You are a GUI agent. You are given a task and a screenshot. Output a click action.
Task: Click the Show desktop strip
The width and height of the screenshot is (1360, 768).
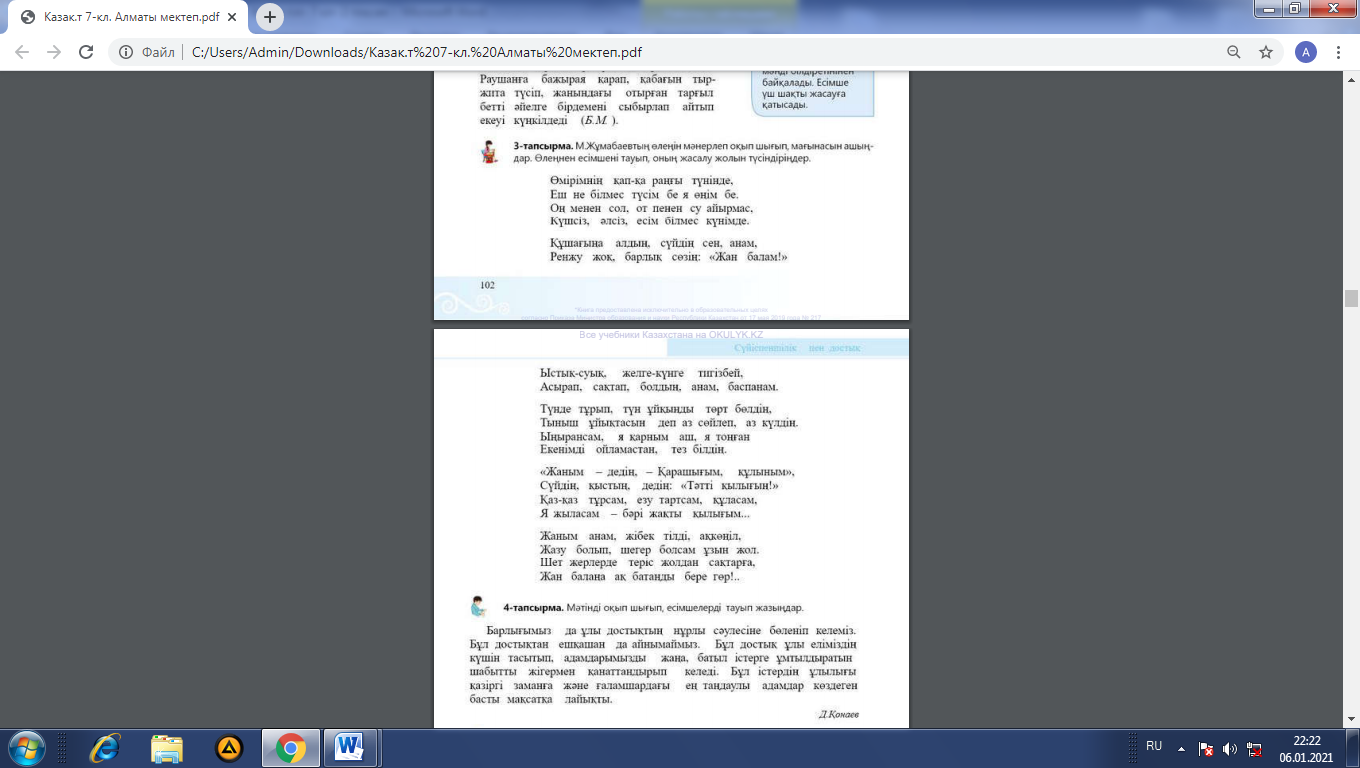[x=1352, y=748]
